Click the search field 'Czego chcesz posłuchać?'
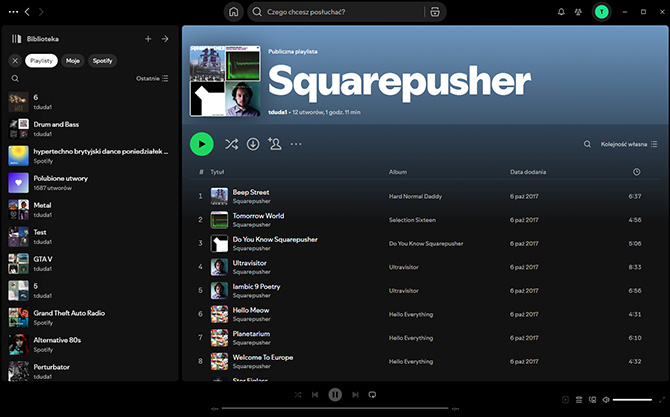 [x=335, y=12]
